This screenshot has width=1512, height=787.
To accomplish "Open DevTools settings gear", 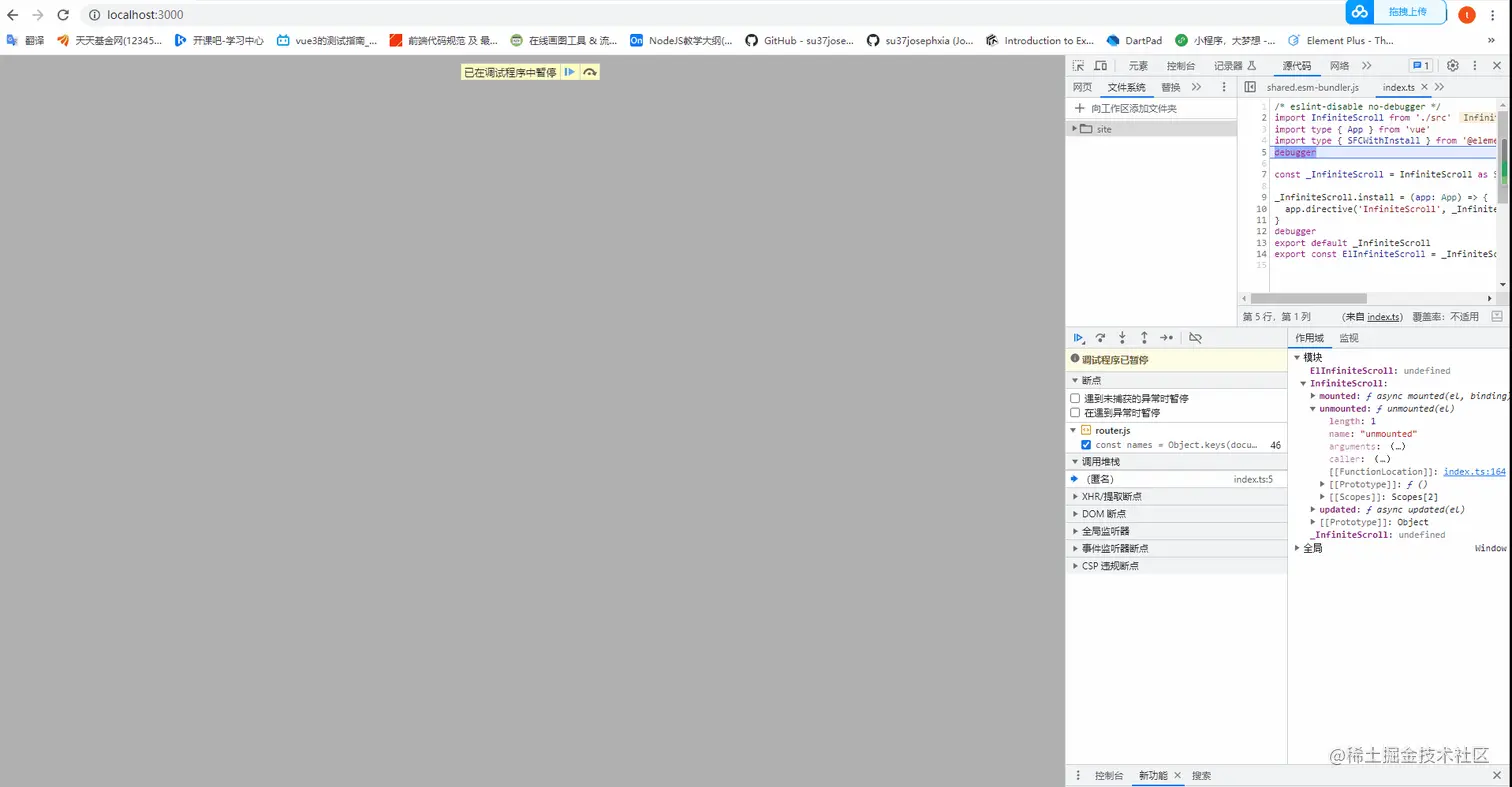I will pyautogui.click(x=1453, y=66).
